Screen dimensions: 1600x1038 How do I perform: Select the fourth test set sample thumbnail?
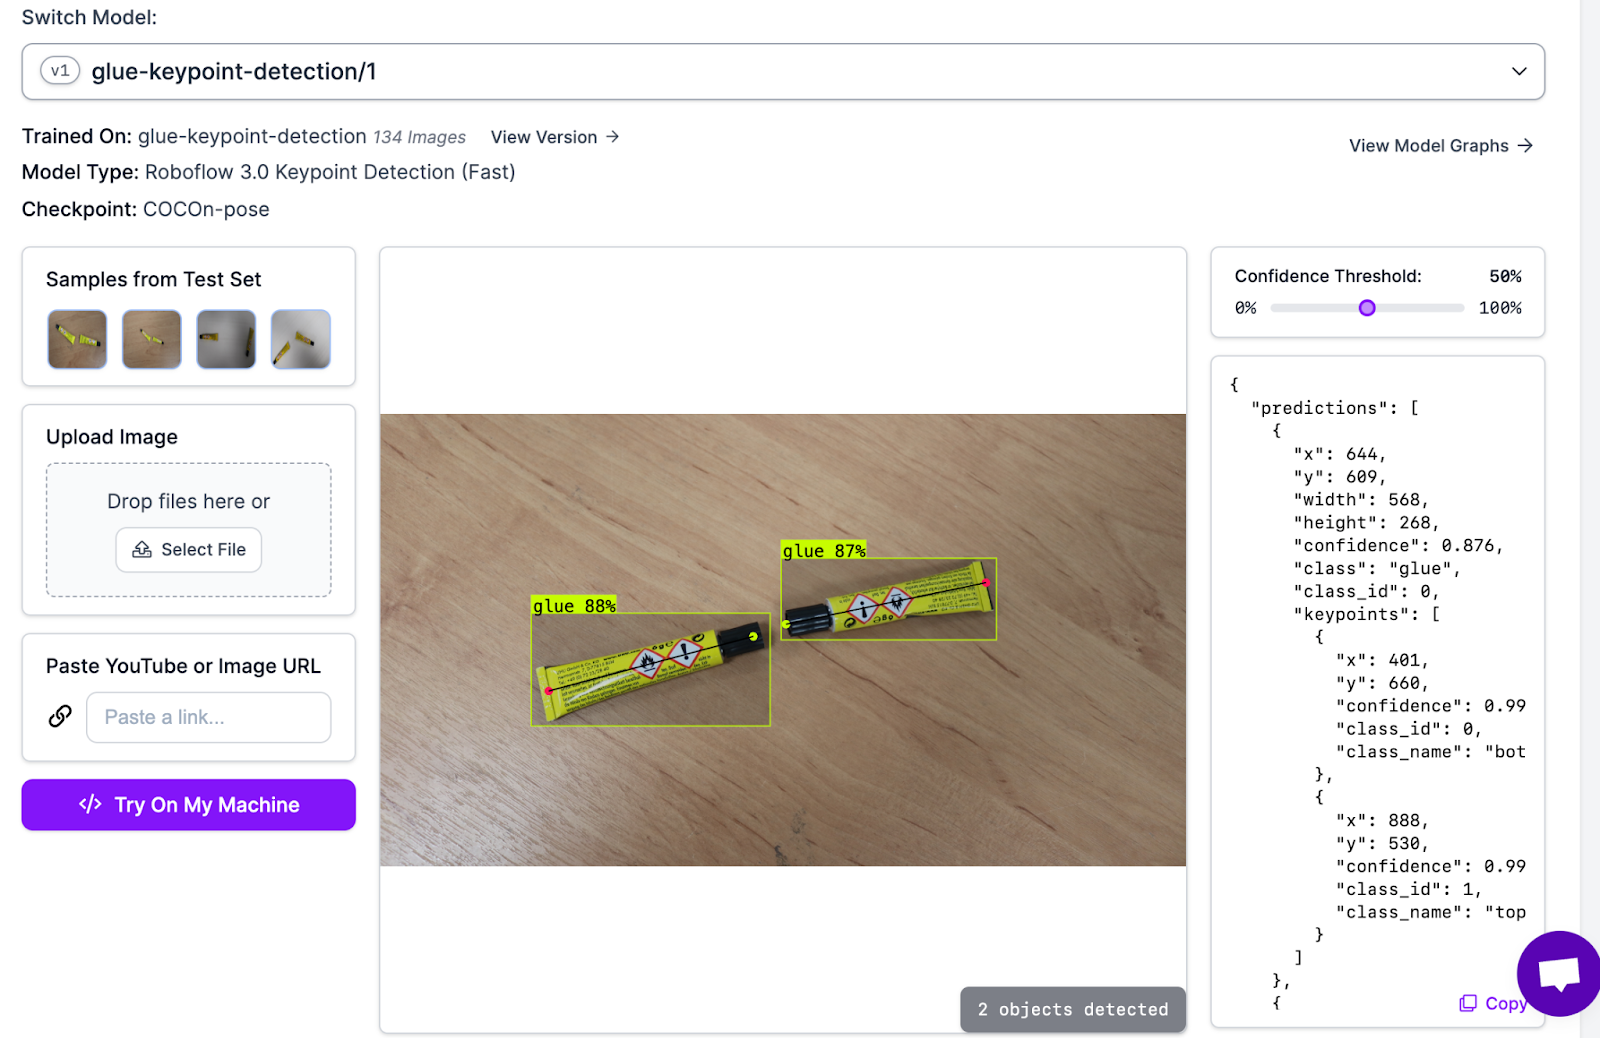pyautogui.click(x=300, y=339)
